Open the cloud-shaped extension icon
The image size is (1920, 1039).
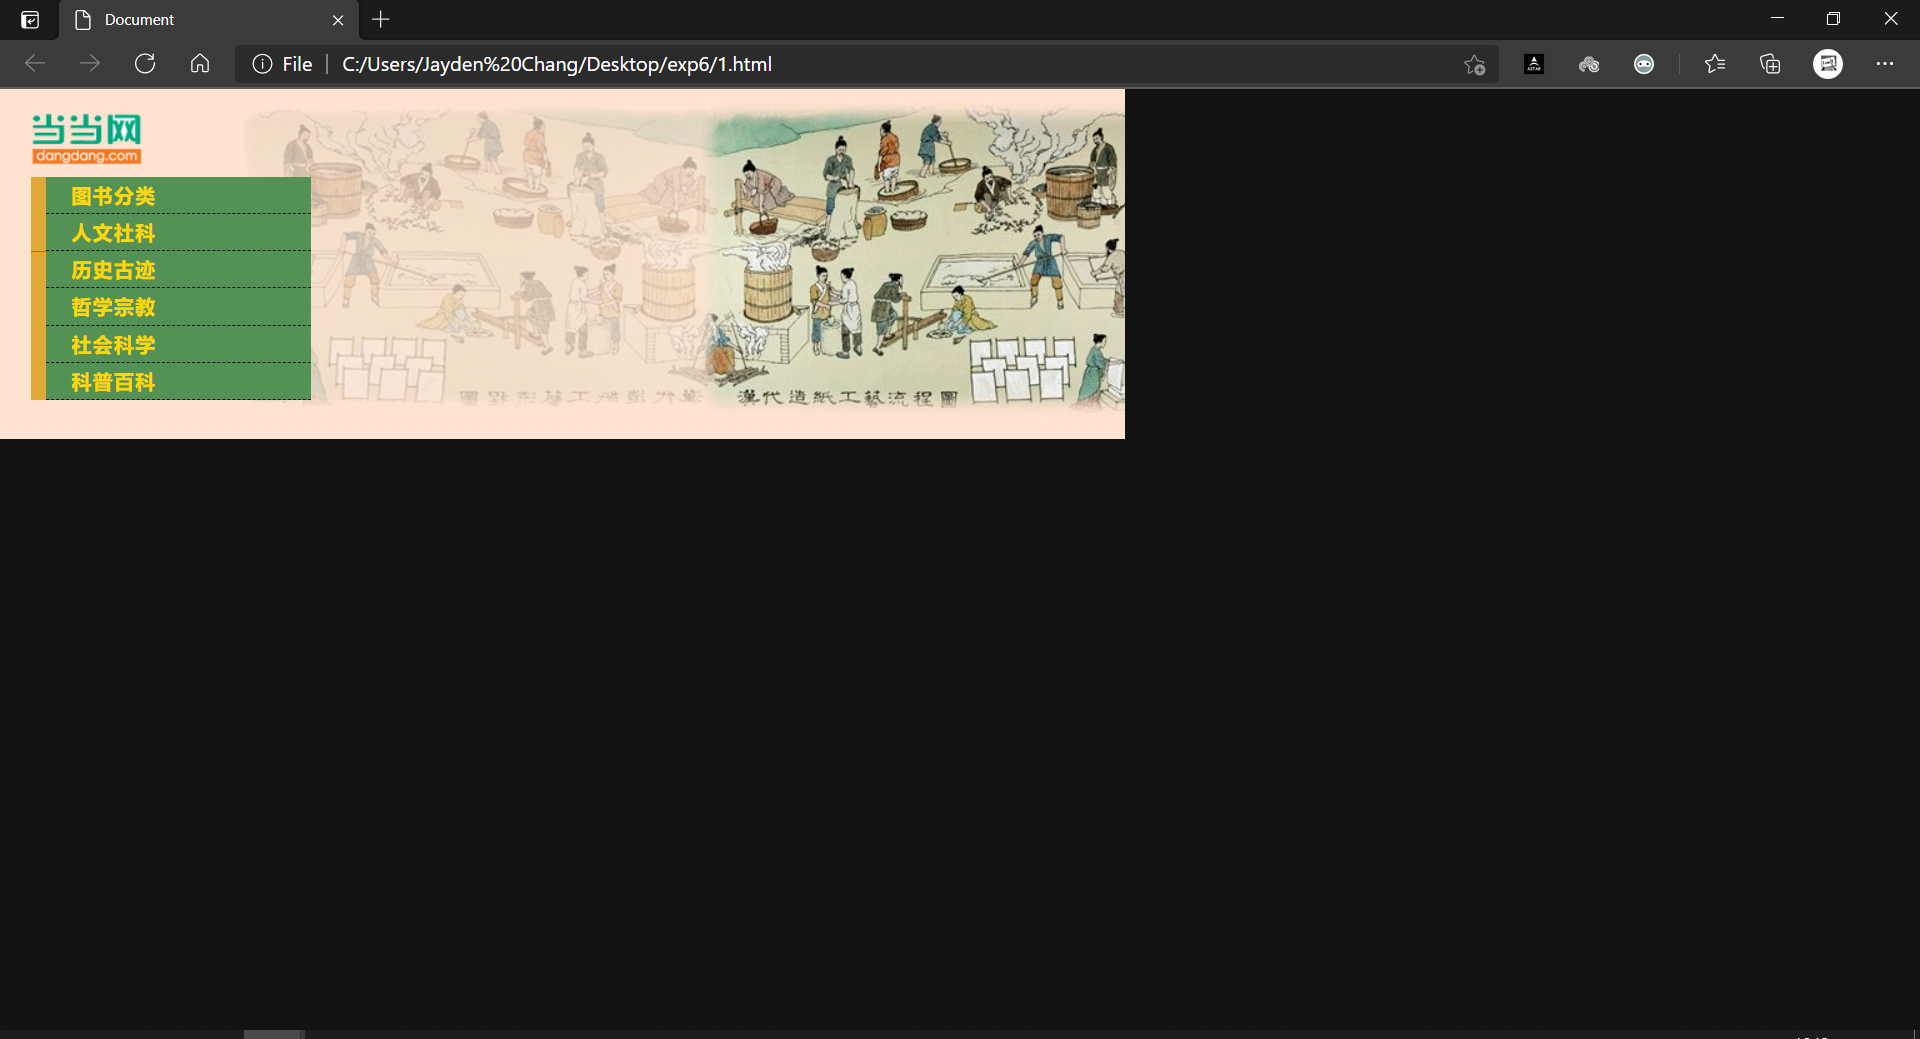1589,64
